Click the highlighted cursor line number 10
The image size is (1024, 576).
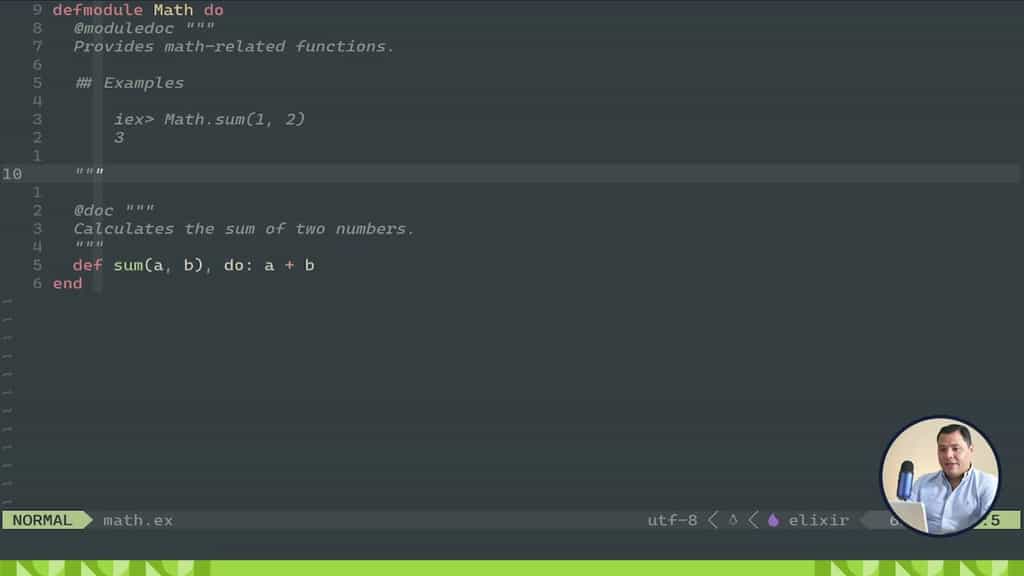point(12,173)
